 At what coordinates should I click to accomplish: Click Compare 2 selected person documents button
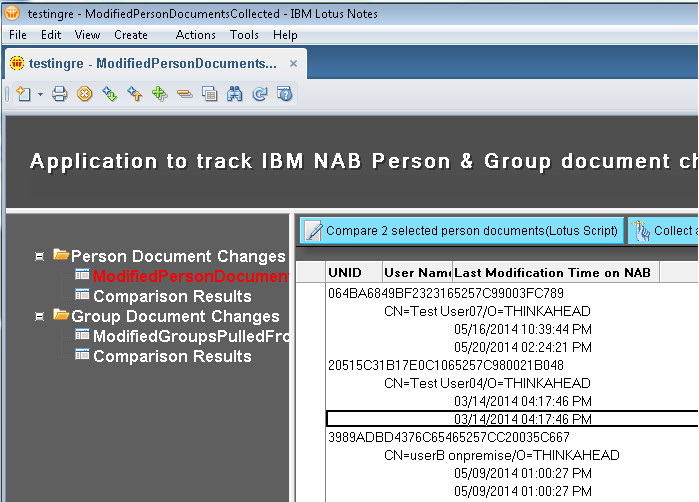pyautogui.click(x=462, y=231)
